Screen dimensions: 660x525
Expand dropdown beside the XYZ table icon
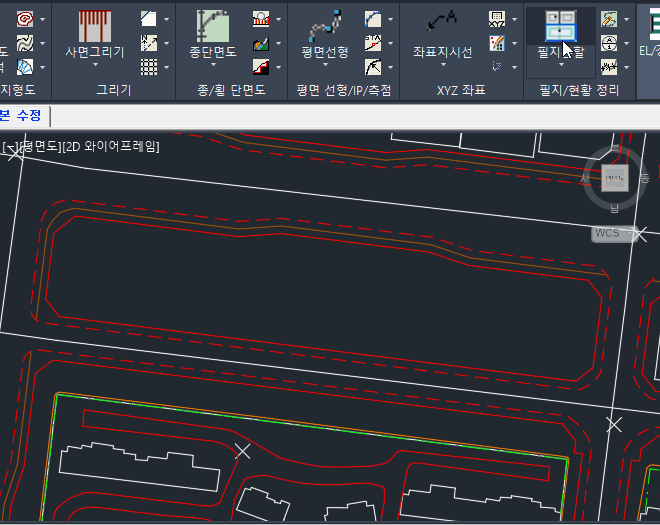pos(515,19)
